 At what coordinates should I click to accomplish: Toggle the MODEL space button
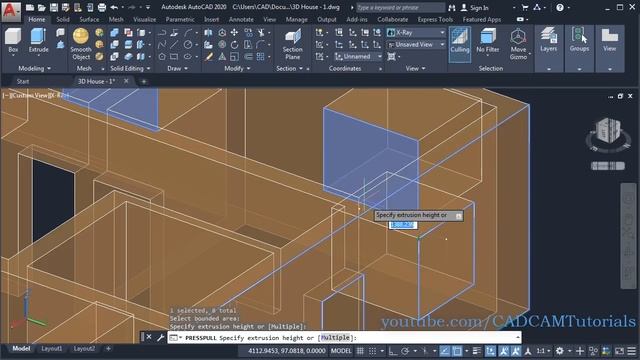[x=341, y=351]
